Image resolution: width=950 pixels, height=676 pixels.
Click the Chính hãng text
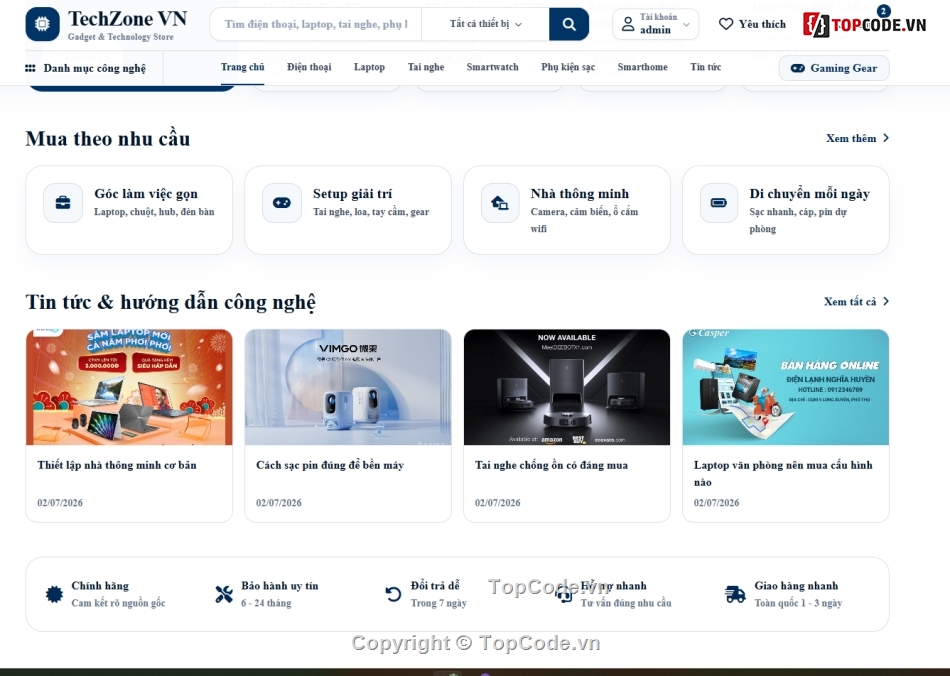pyautogui.click(x=100, y=586)
